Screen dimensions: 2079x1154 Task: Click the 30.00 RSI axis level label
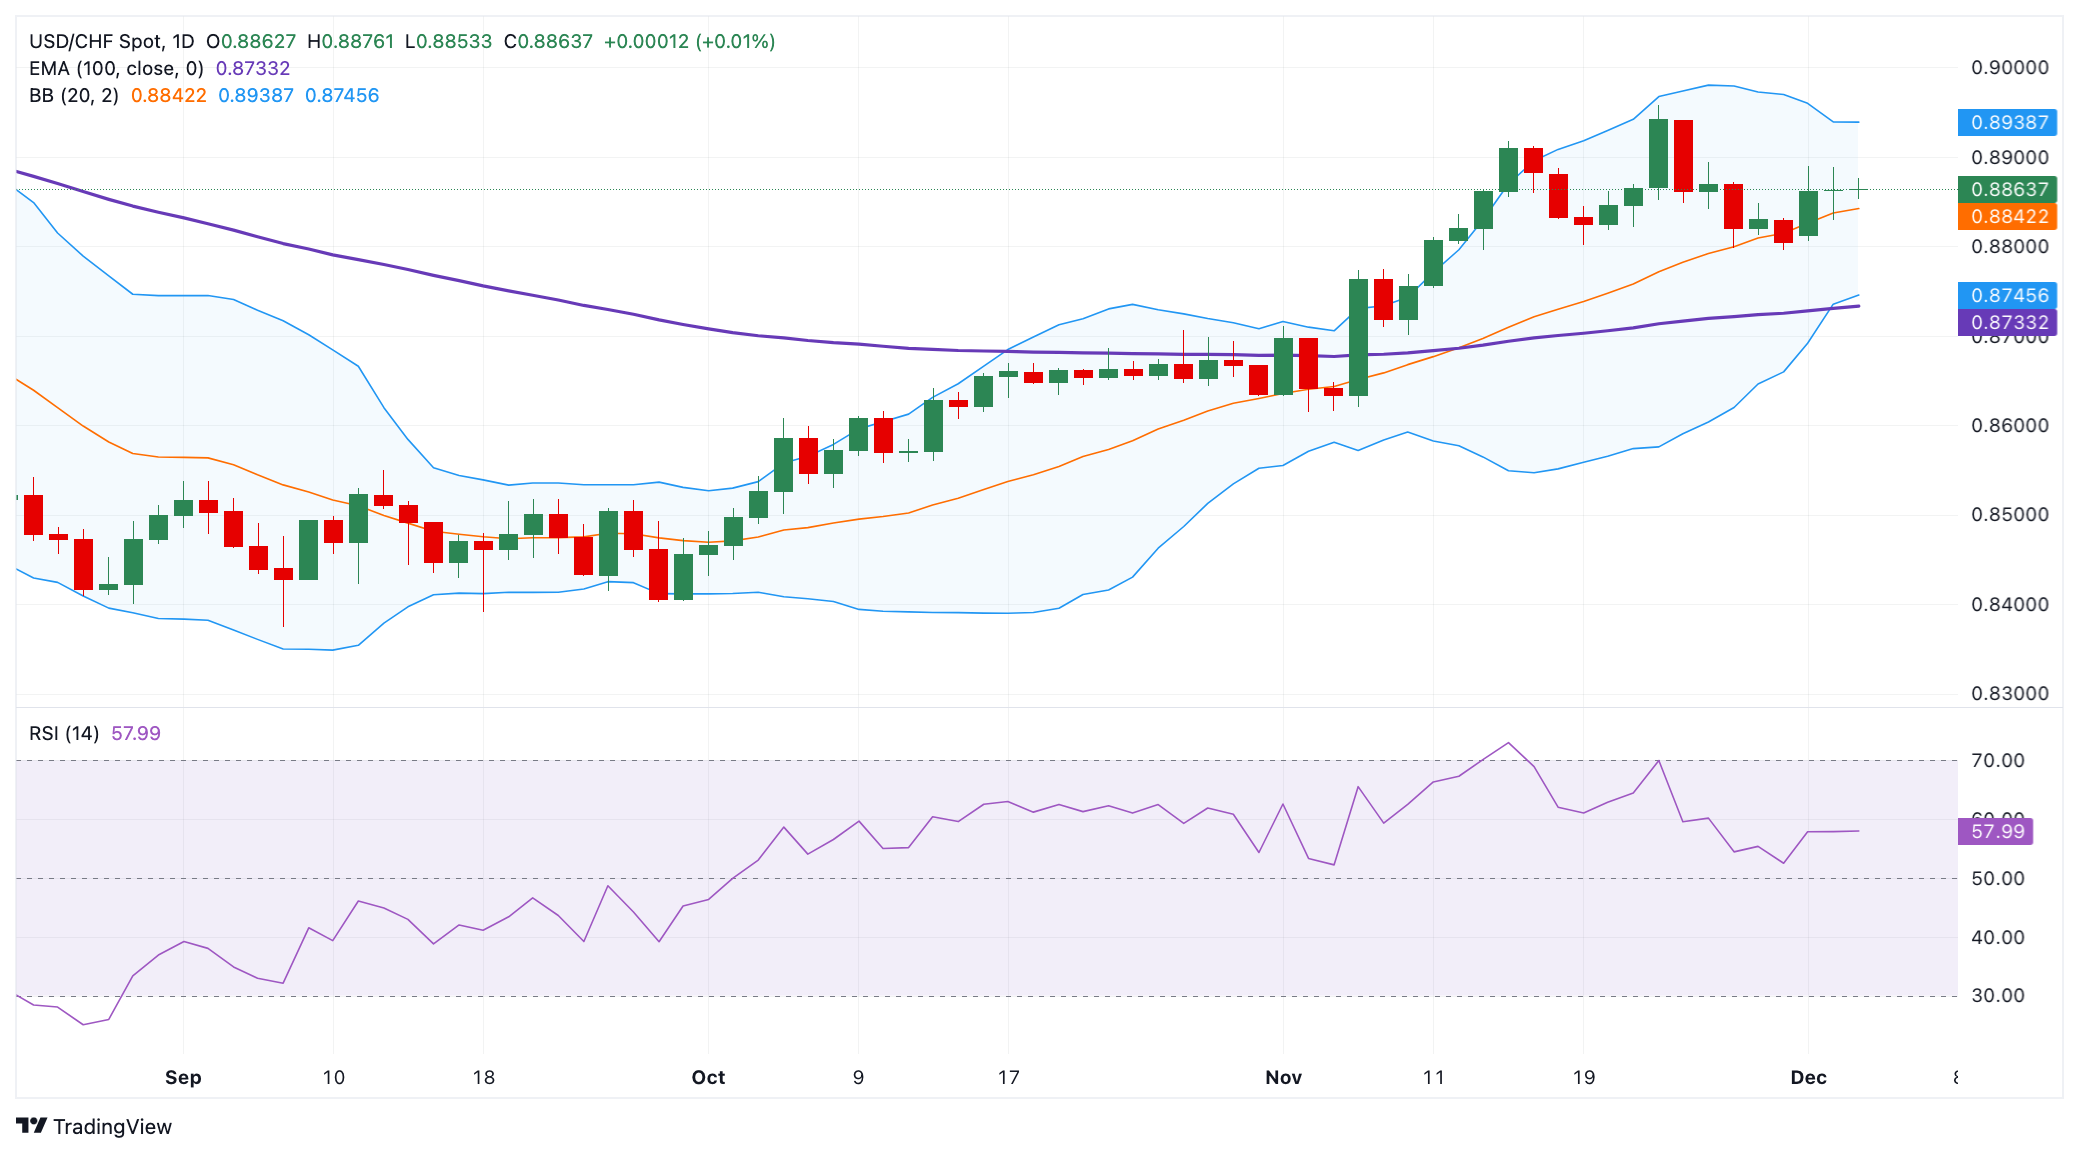click(x=1997, y=995)
